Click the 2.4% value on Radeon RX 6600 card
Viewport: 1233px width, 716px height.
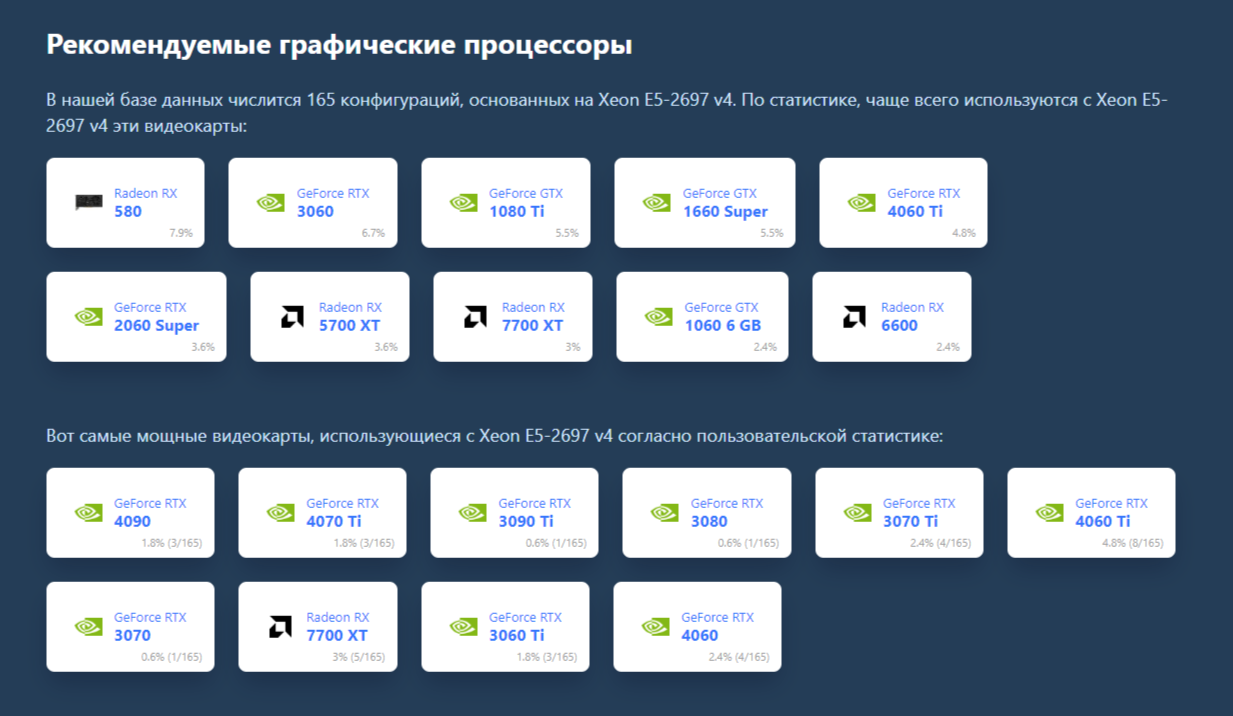pos(948,347)
